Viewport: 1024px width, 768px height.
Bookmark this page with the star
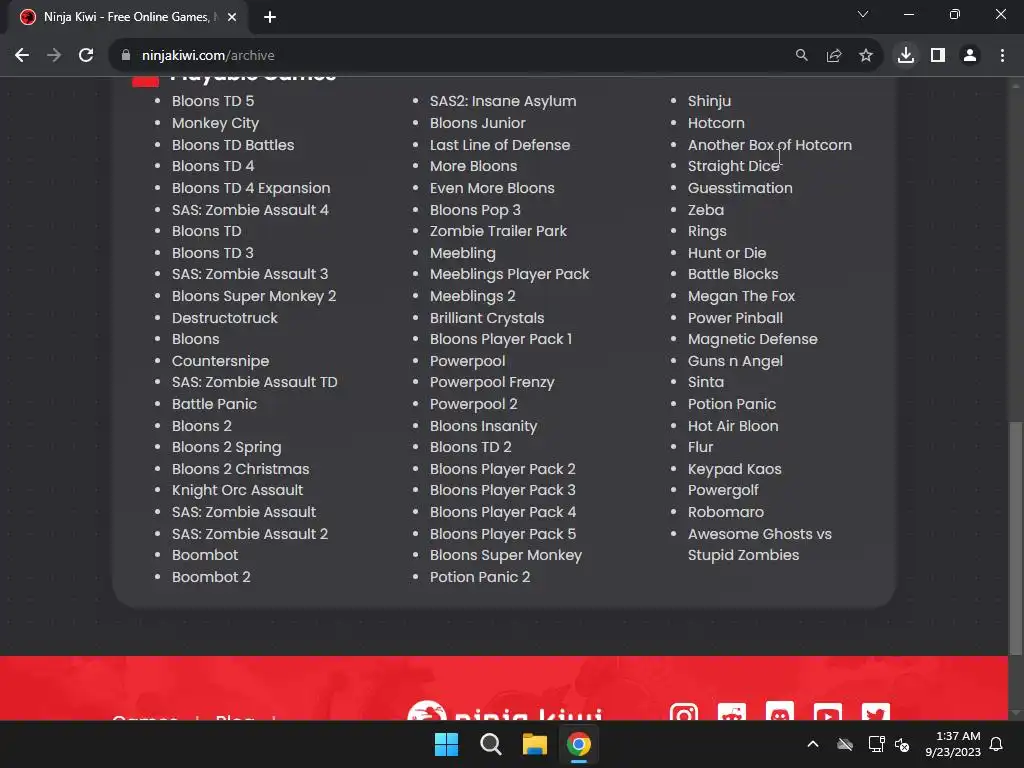point(865,56)
